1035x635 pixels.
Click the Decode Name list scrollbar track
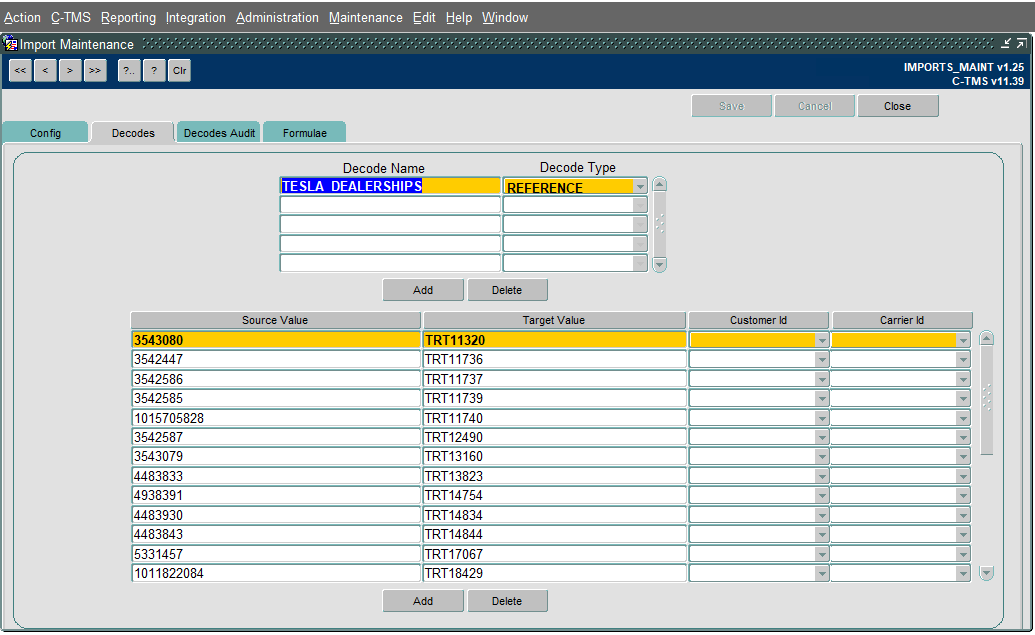point(659,224)
